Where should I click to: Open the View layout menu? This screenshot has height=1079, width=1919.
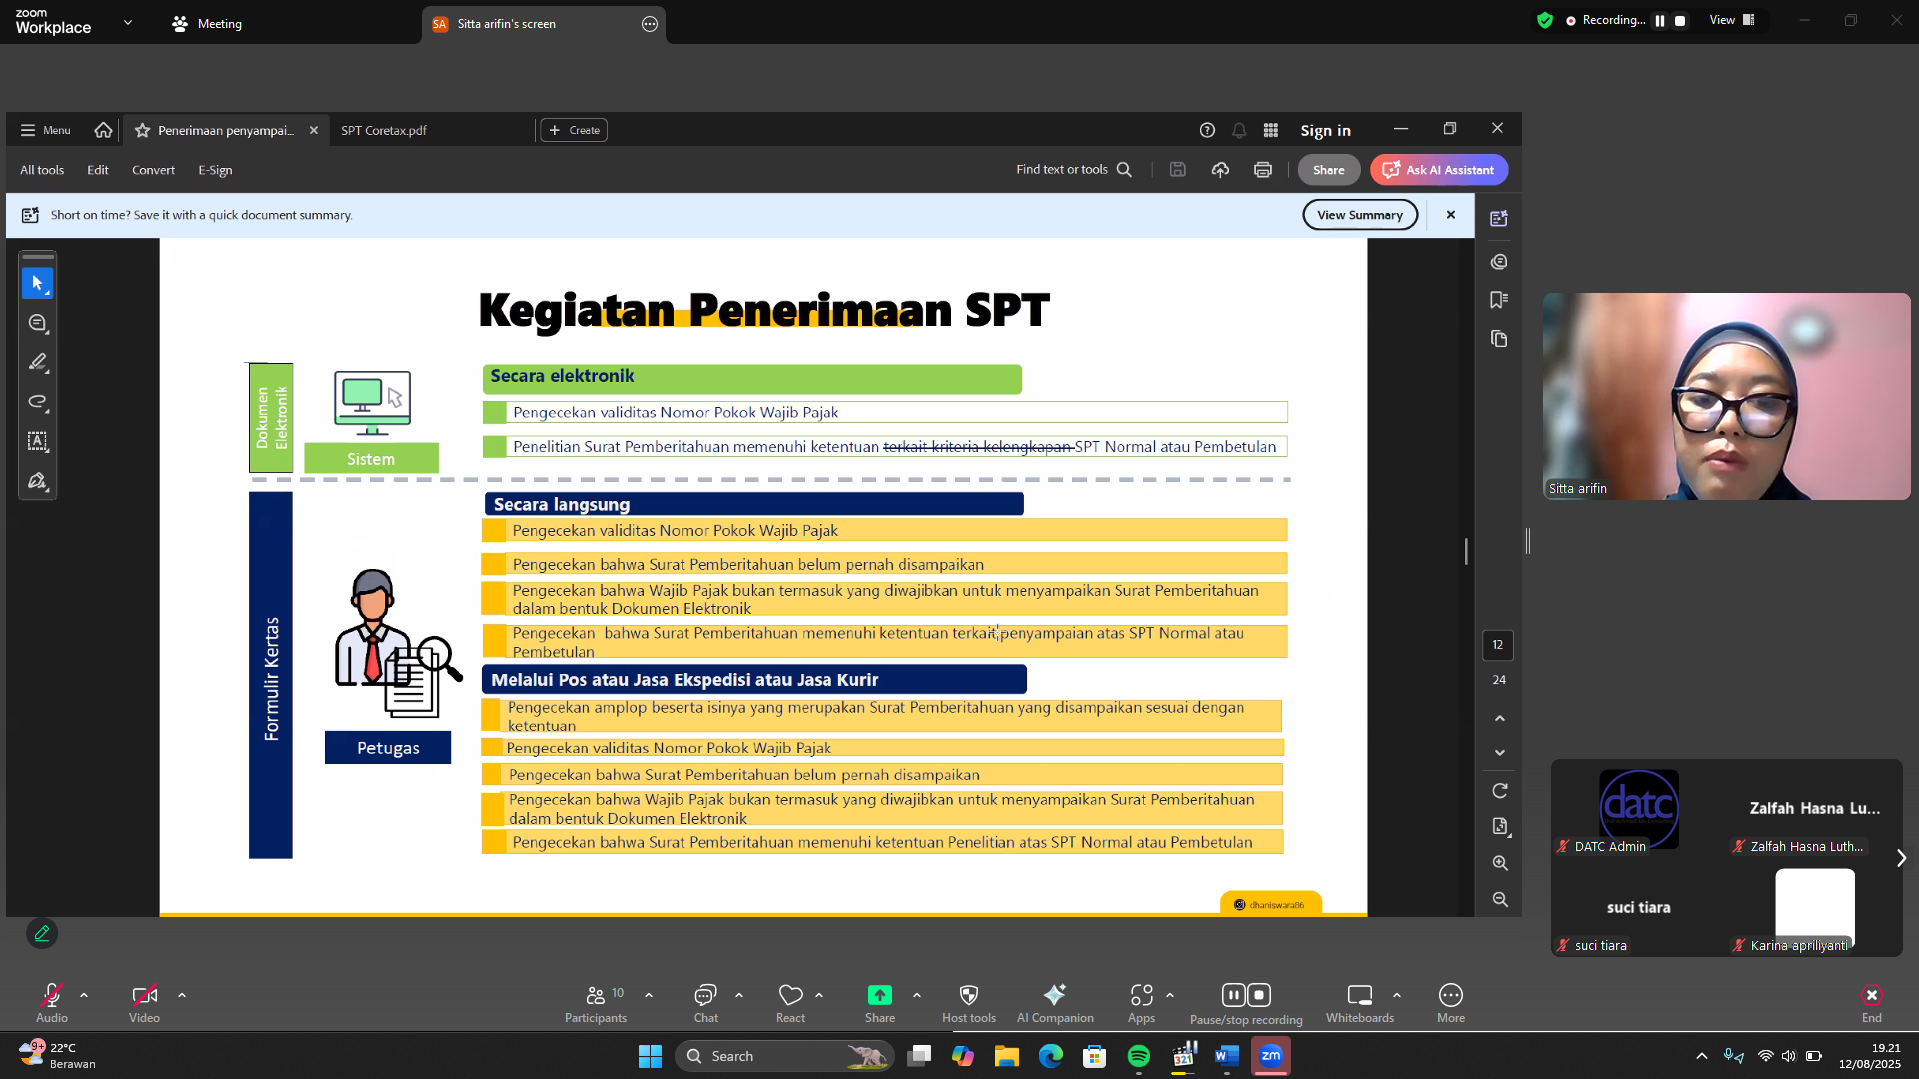[x=1732, y=20]
